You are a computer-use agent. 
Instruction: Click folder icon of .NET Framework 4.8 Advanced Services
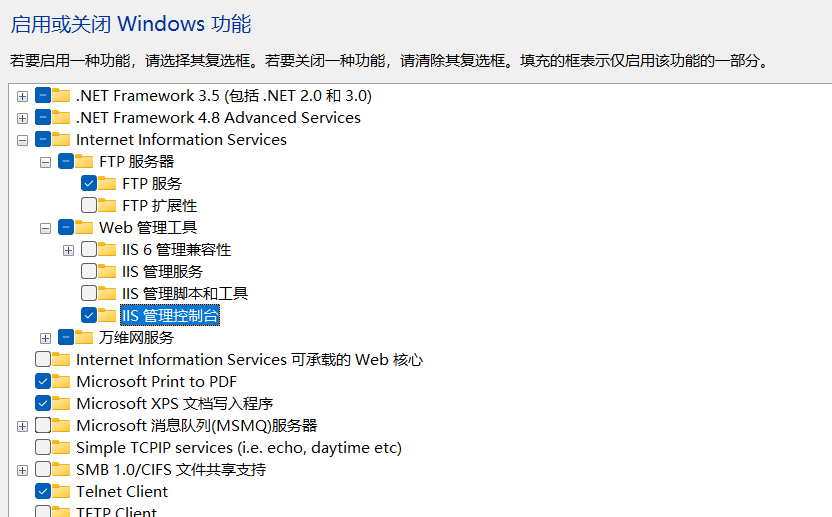60,117
